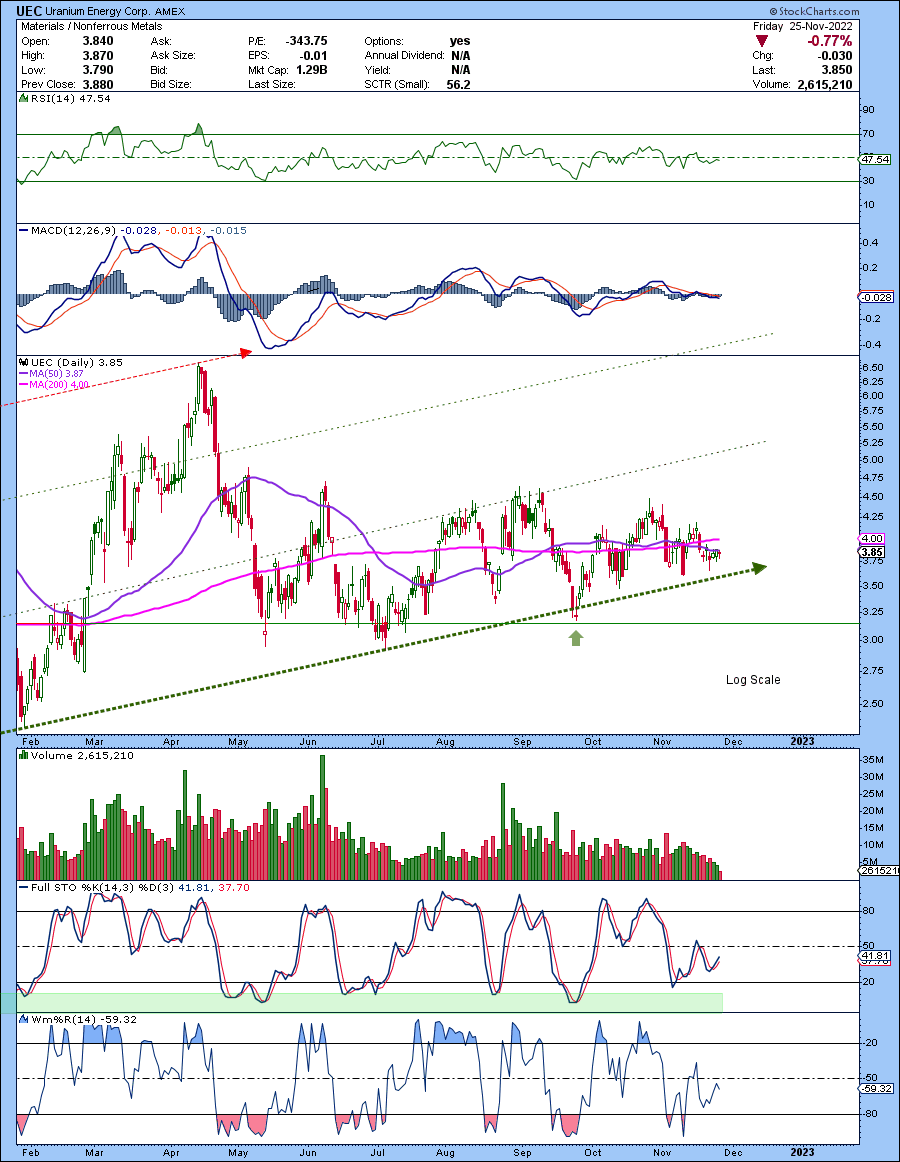Click the Options value yes
900x1162 pixels.
point(460,42)
